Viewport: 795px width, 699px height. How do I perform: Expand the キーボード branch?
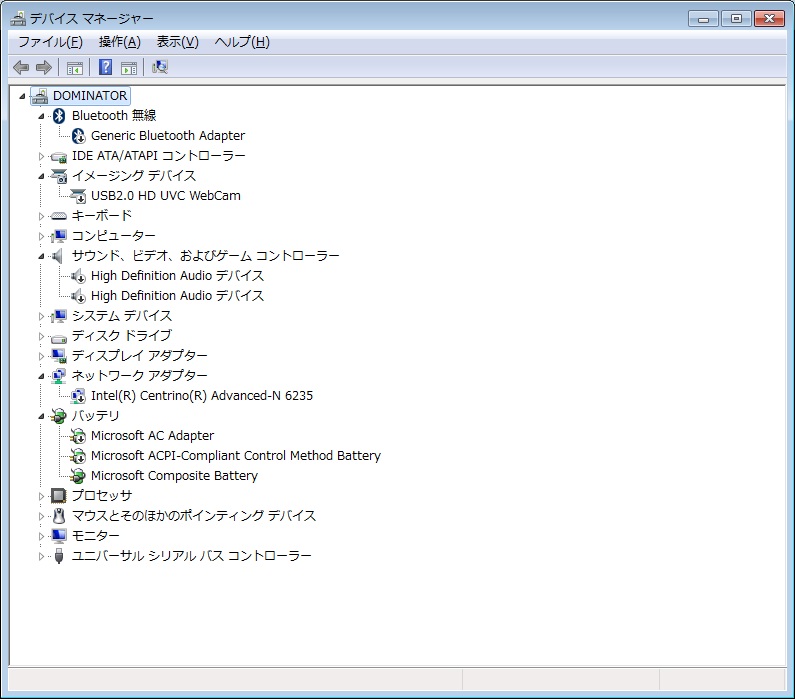[41, 216]
